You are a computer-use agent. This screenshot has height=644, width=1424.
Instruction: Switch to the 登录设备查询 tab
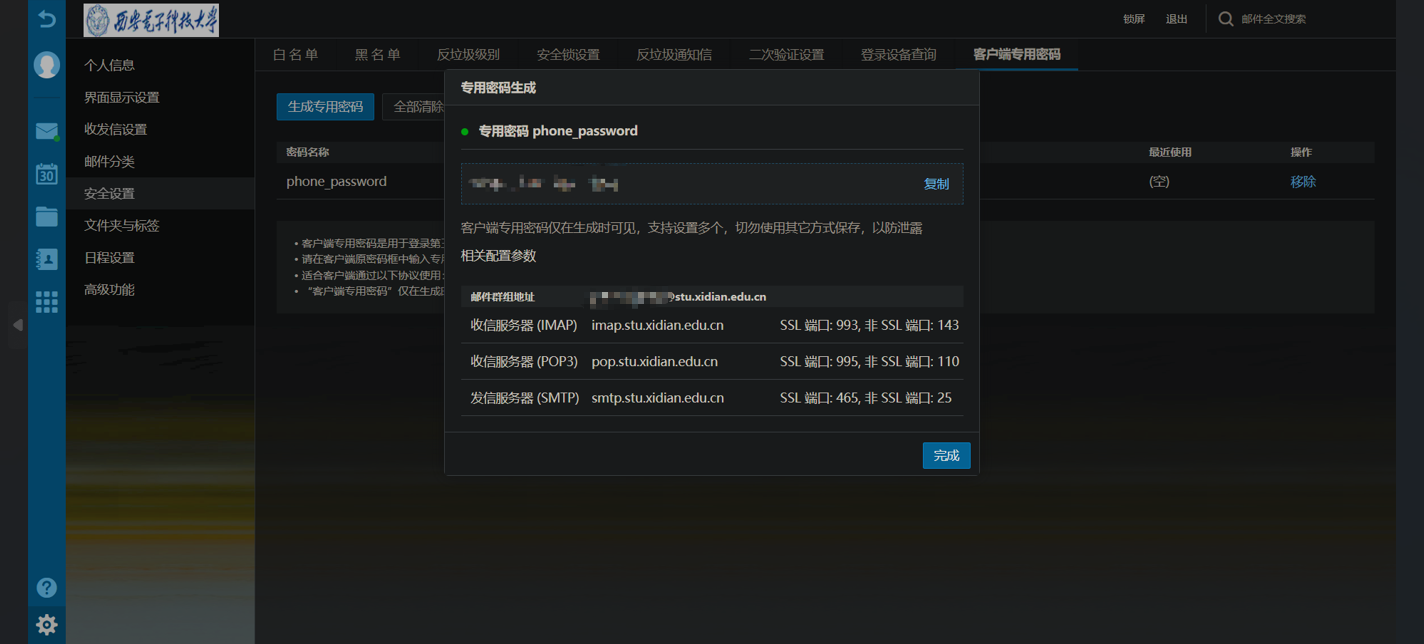(898, 55)
